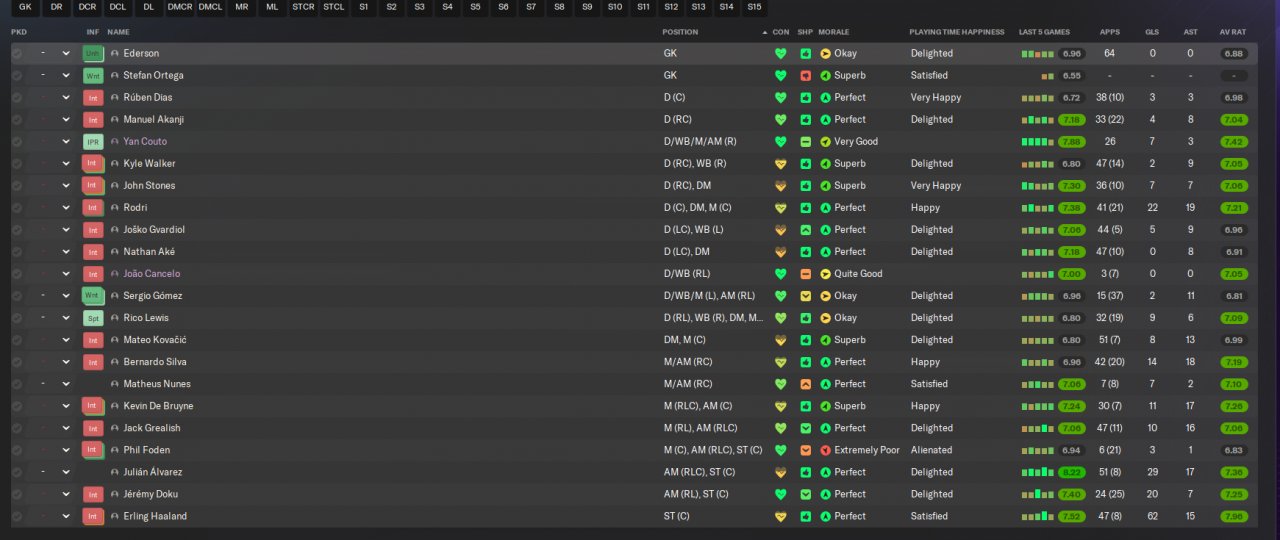The image size is (1280, 540).
Task: Sort by Playing Time Happiness header
Action: [957, 32]
